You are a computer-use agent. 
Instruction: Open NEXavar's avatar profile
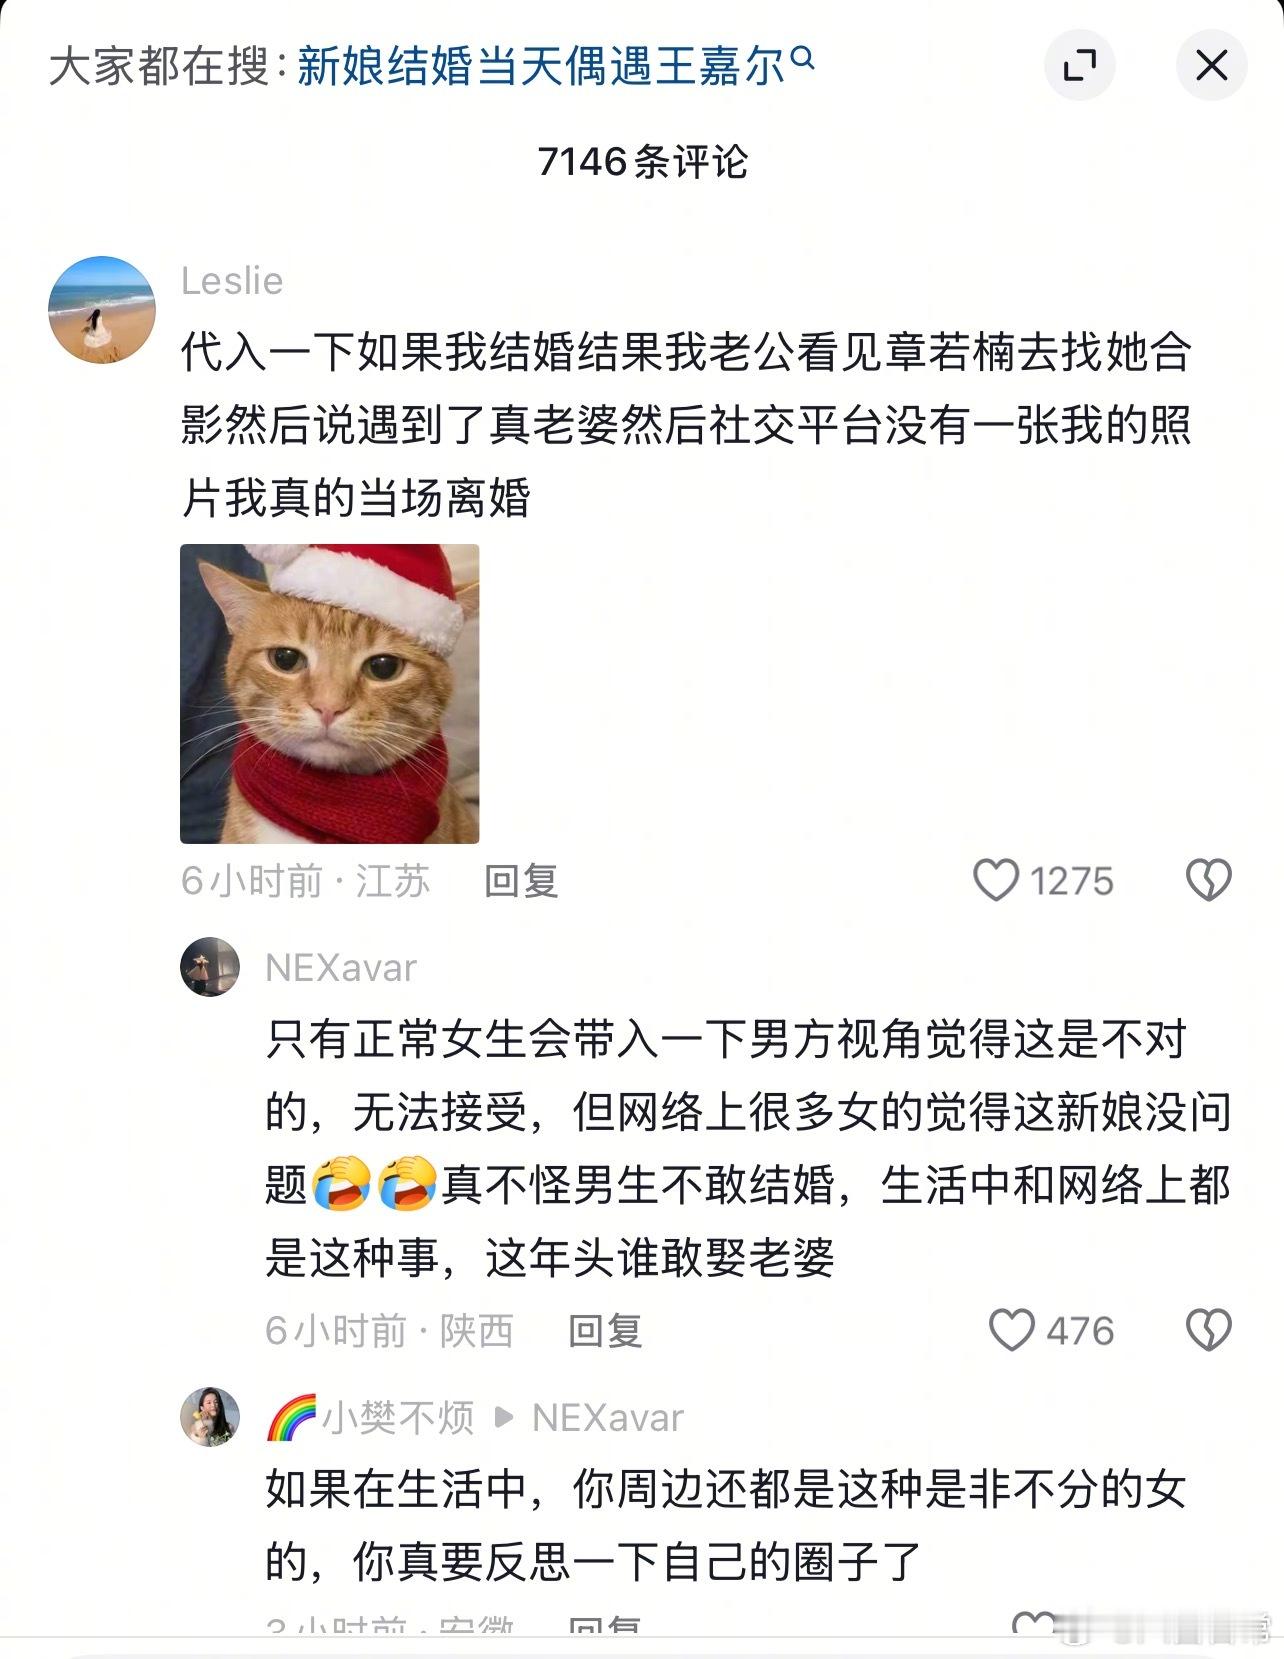210,967
